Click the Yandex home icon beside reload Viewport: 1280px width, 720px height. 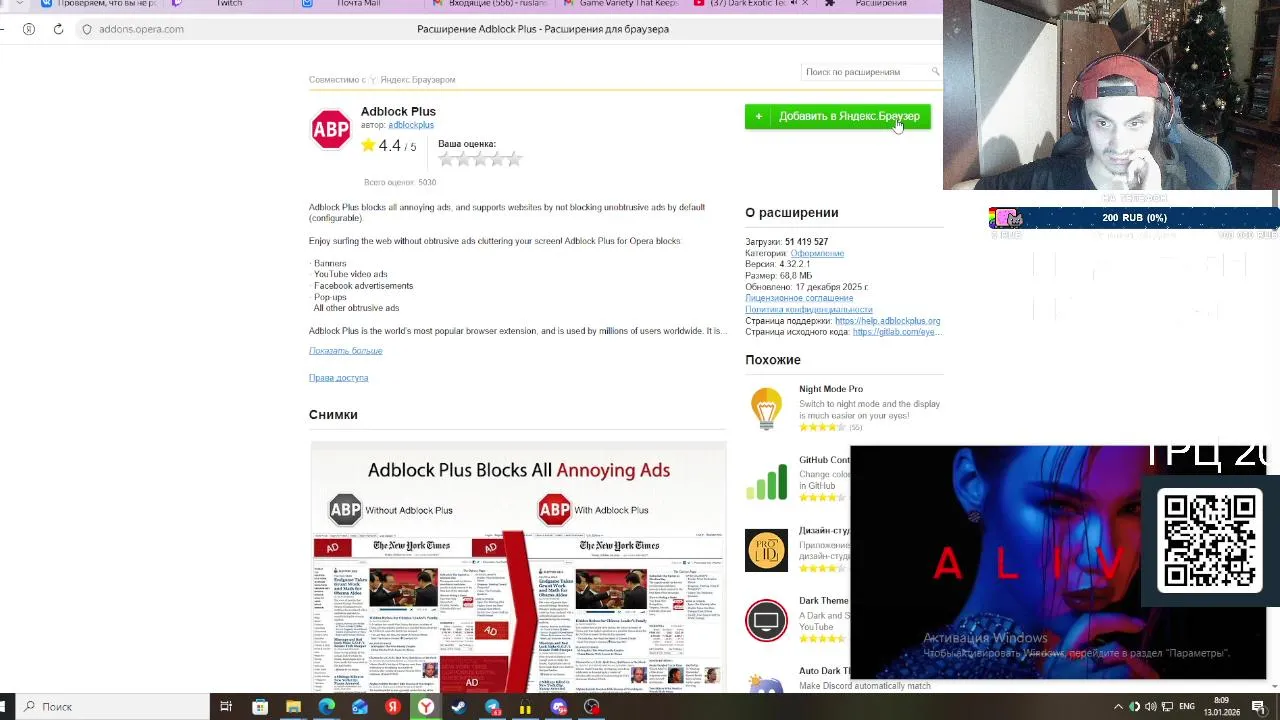[x=29, y=29]
